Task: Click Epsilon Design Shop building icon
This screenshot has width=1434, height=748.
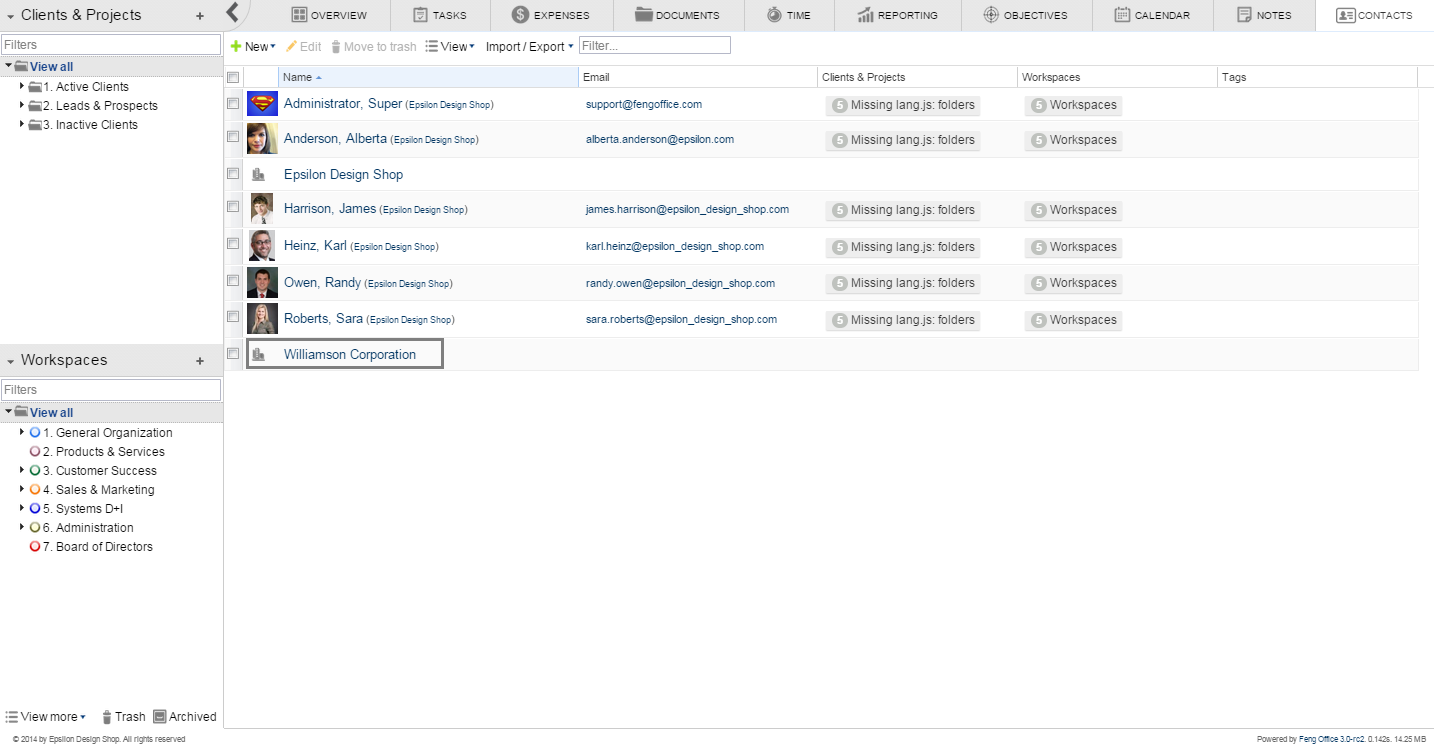Action: click(x=259, y=174)
